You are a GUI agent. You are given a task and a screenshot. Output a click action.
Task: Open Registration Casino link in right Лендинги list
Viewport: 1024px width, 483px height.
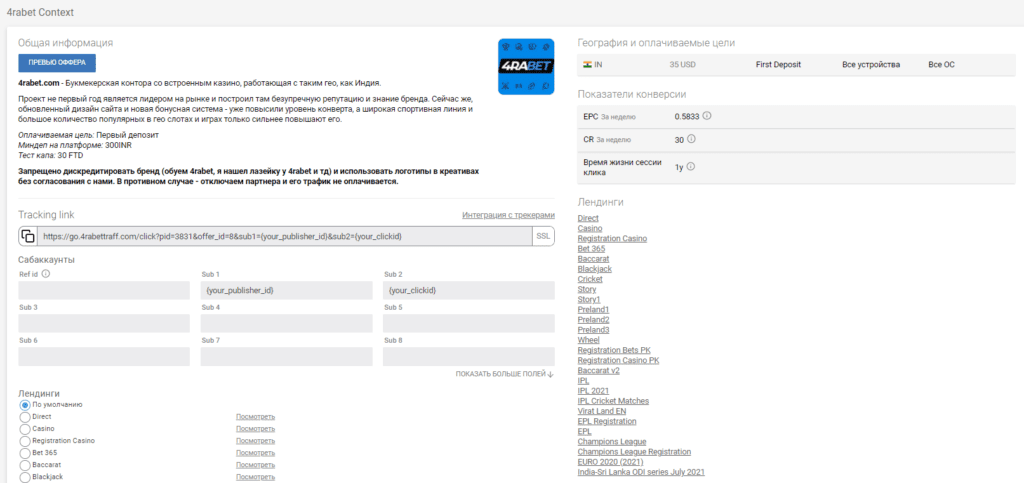[613, 238]
